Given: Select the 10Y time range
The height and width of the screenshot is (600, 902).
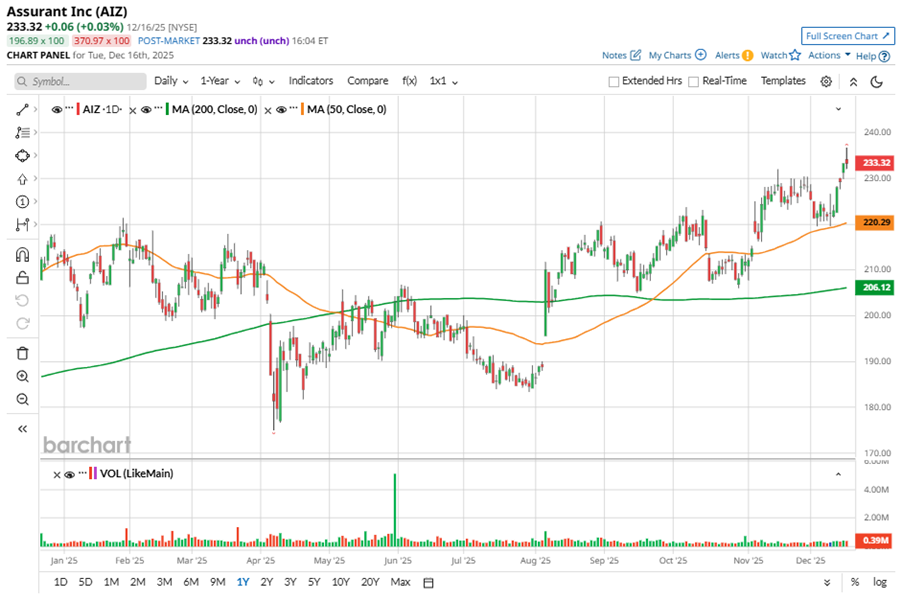Looking at the screenshot, I should coord(341,582).
